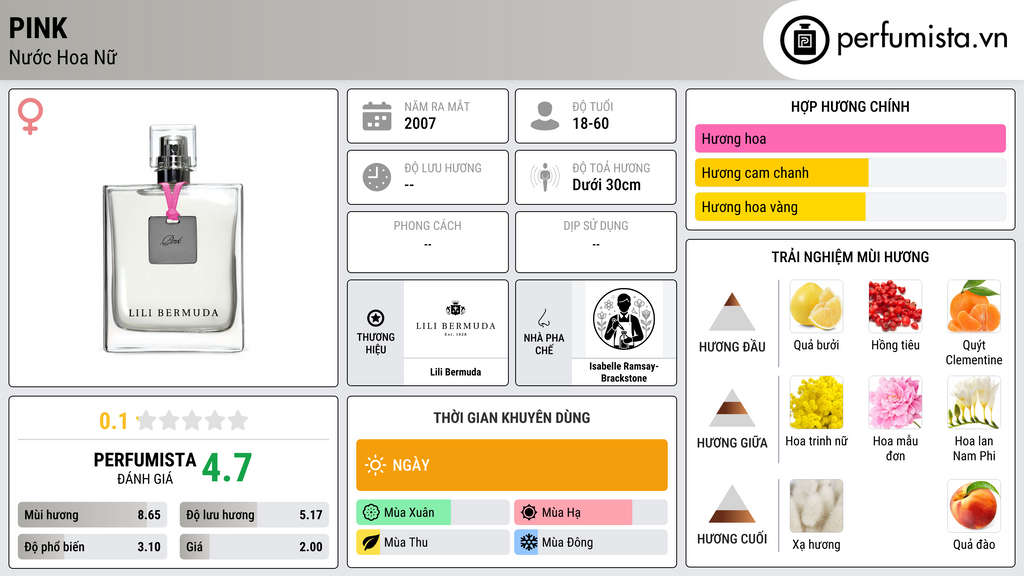Click the Hoa mẫu đơn note image
The width and height of the screenshot is (1024, 576).
click(x=895, y=402)
